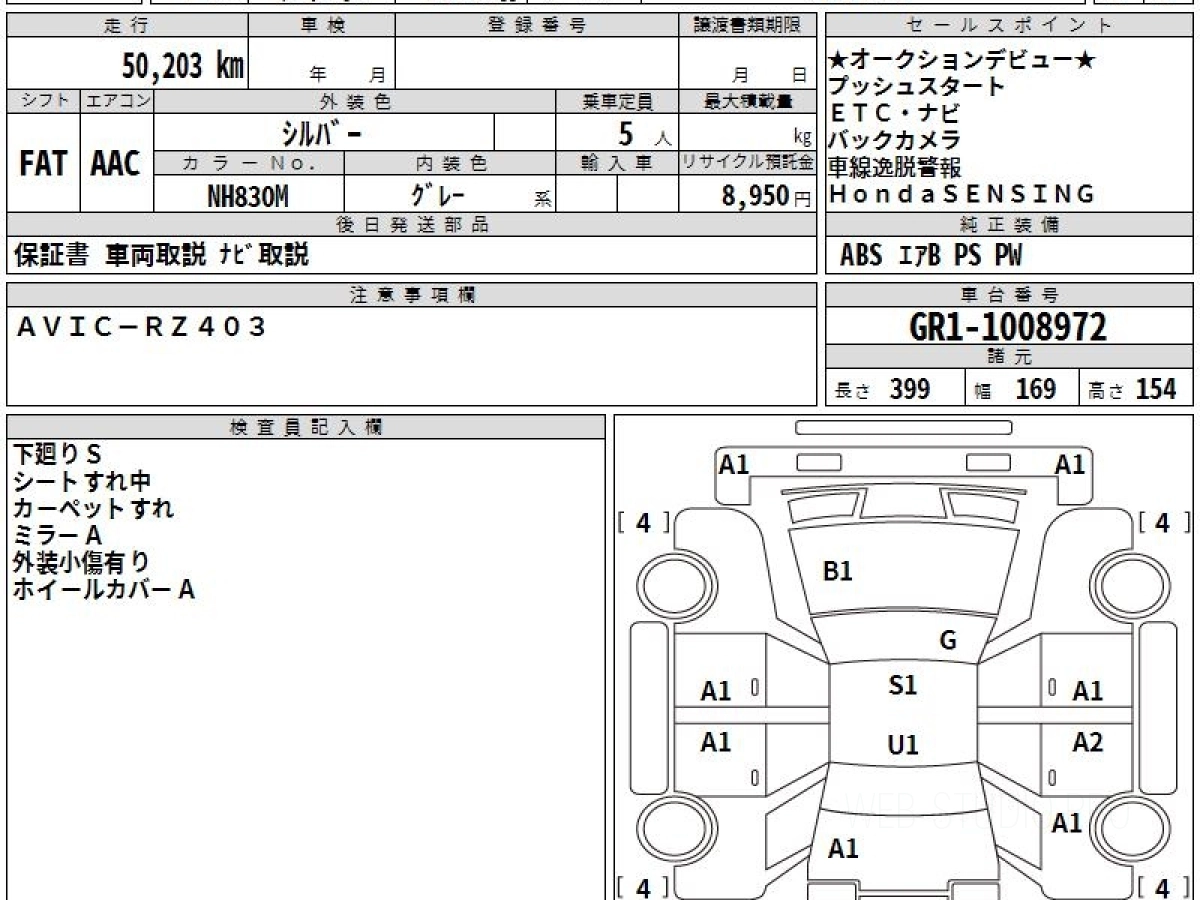The height and width of the screenshot is (900, 1200).
Task: Select the 車線逸脱警報 line
Action: click(894, 167)
